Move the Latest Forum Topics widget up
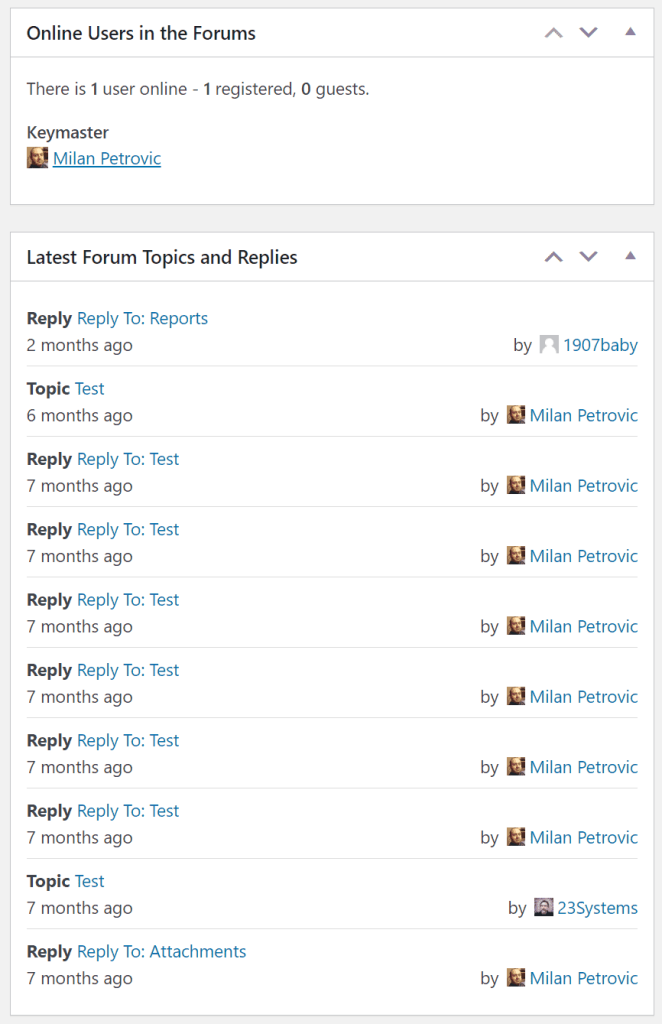 tap(553, 256)
